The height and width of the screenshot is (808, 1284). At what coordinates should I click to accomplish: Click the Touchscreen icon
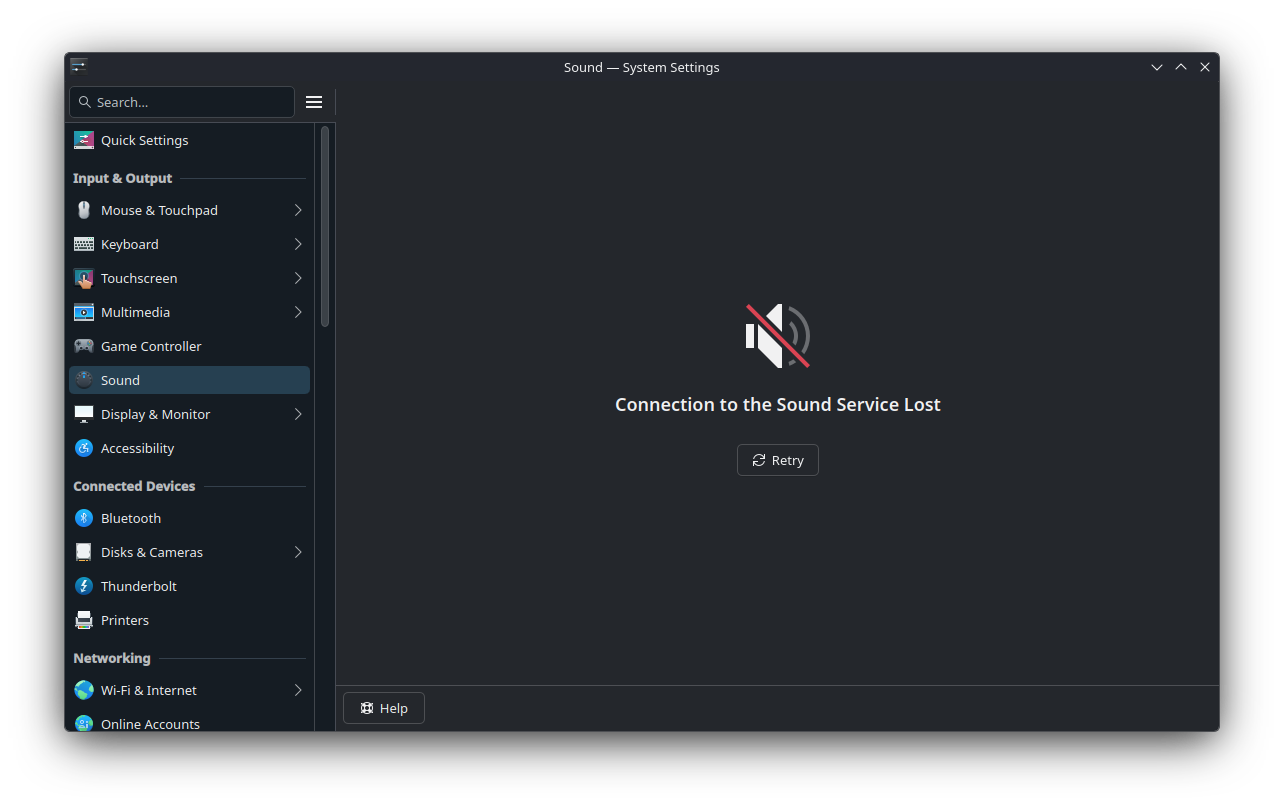[84, 278]
